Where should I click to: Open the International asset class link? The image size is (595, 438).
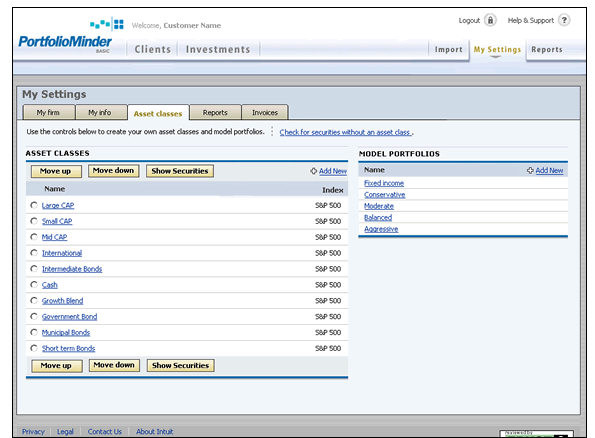pos(62,253)
